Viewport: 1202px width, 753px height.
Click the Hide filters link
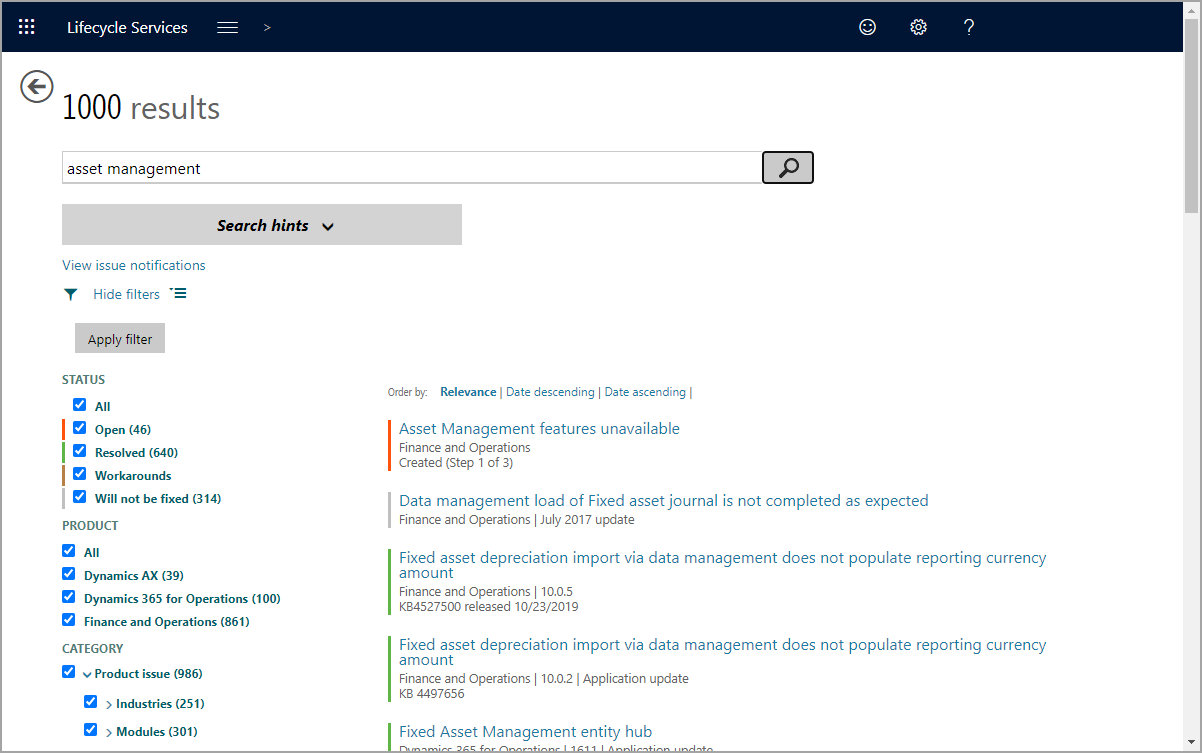click(126, 294)
